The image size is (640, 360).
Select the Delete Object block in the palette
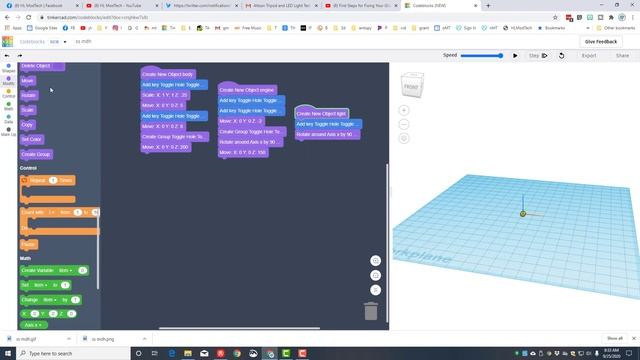pos(42,66)
